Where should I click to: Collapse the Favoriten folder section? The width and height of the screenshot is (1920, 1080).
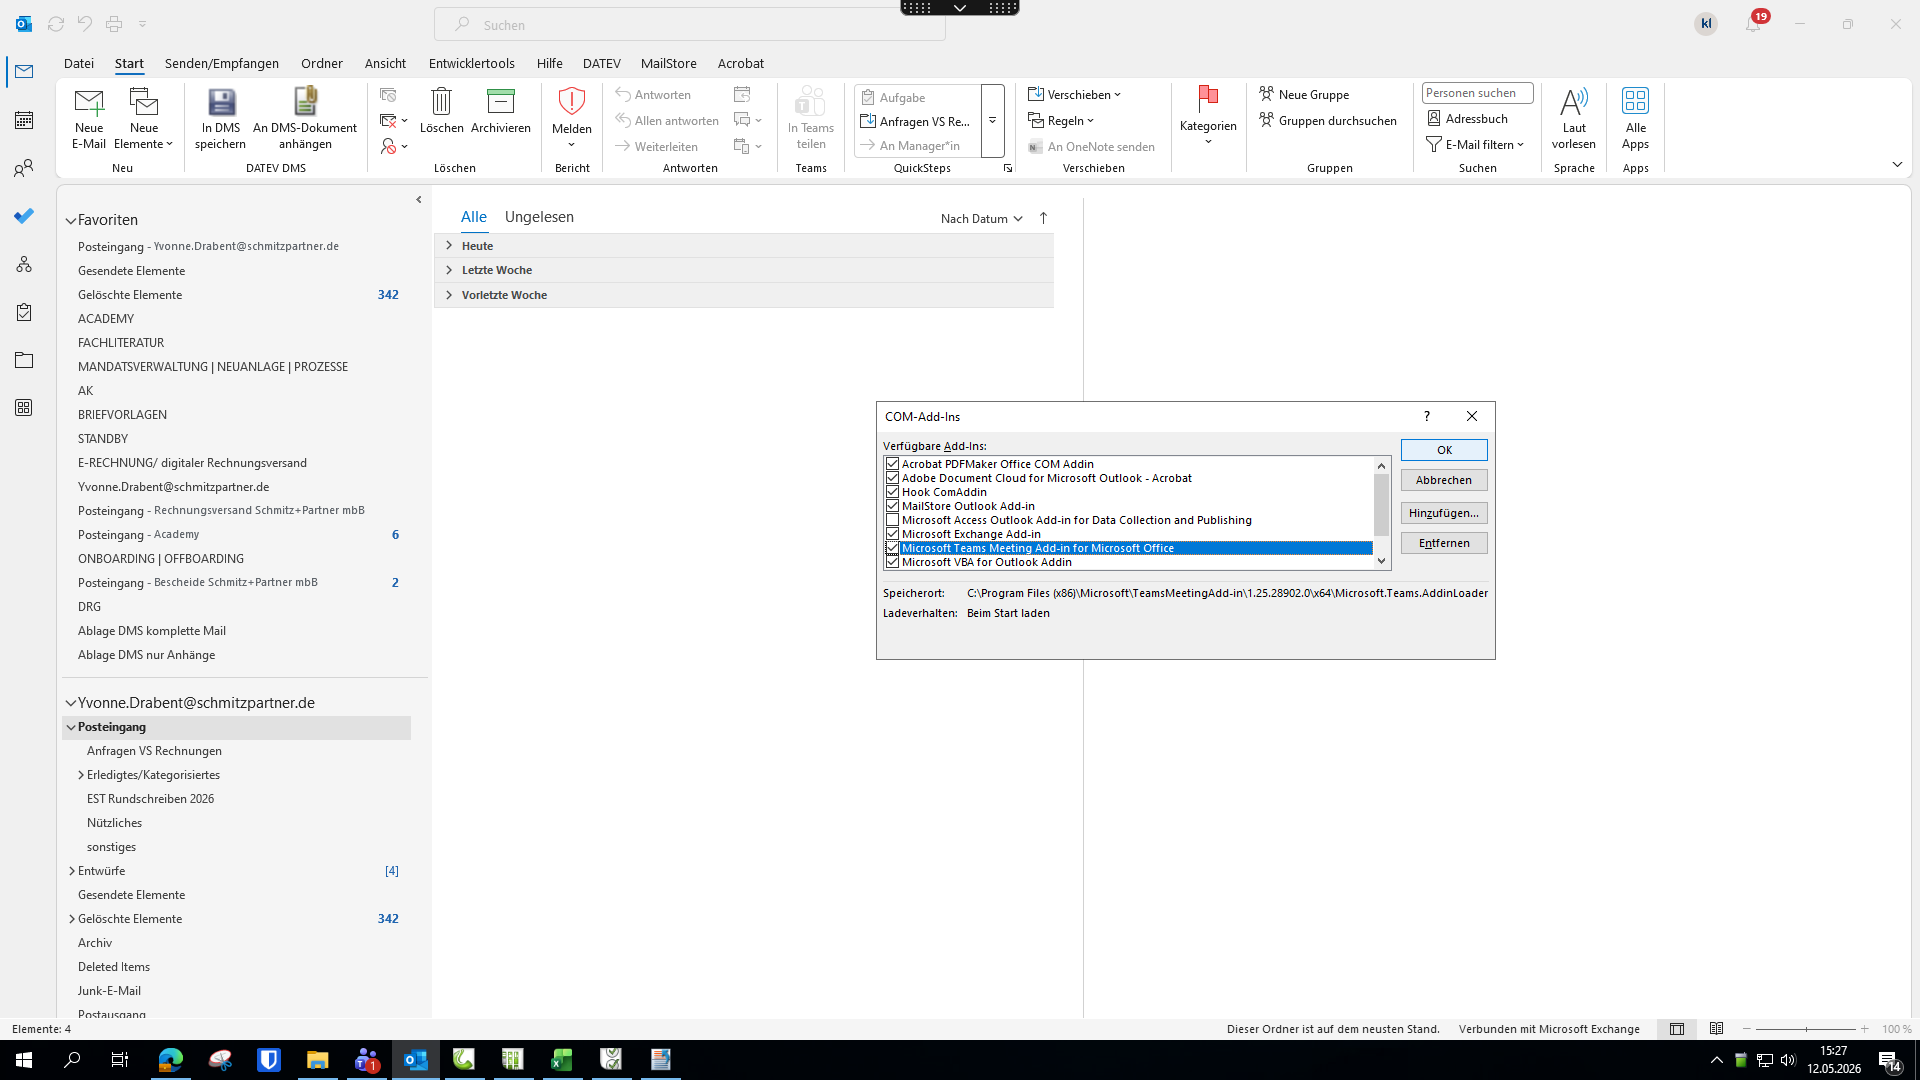click(71, 220)
